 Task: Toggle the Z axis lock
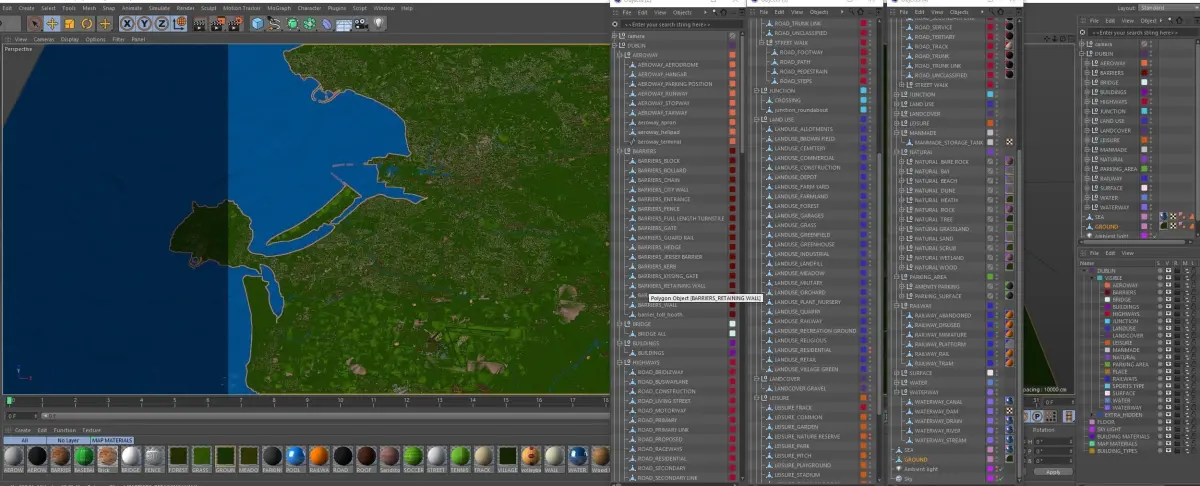click(x=162, y=23)
